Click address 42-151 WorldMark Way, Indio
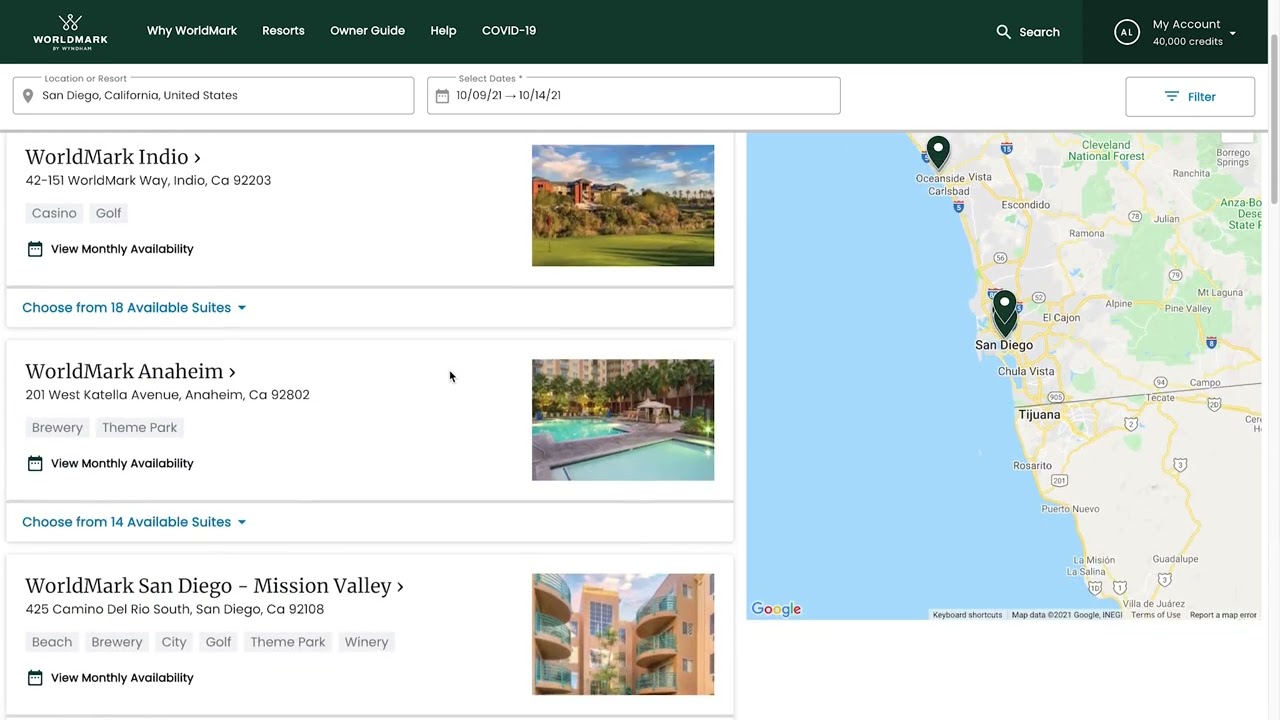The image size is (1280, 720). 148,181
